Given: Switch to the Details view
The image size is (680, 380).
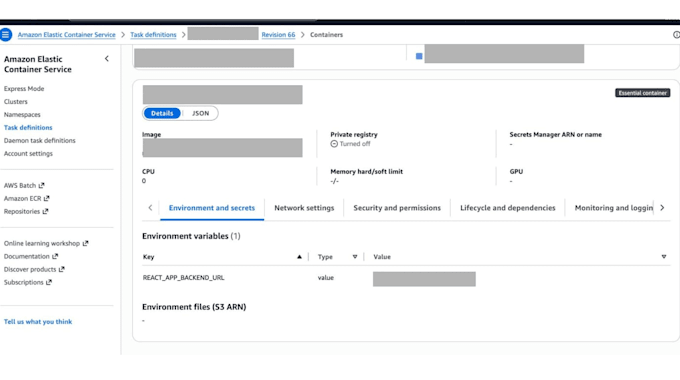Looking at the screenshot, I should pos(162,113).
